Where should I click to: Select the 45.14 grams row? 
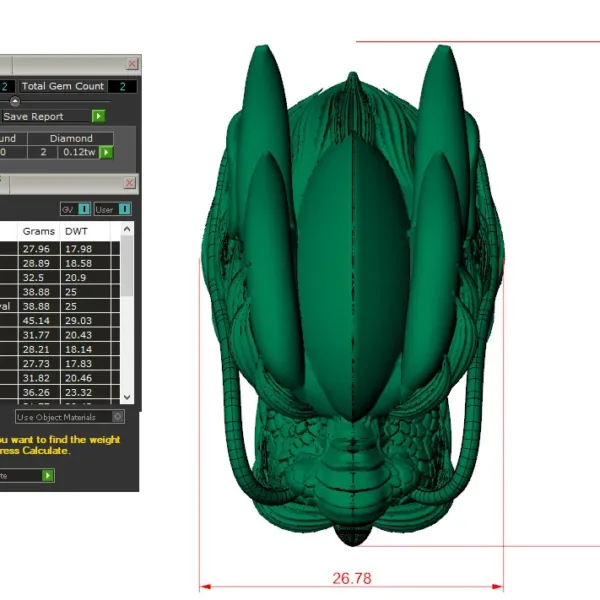coord(60,321)
